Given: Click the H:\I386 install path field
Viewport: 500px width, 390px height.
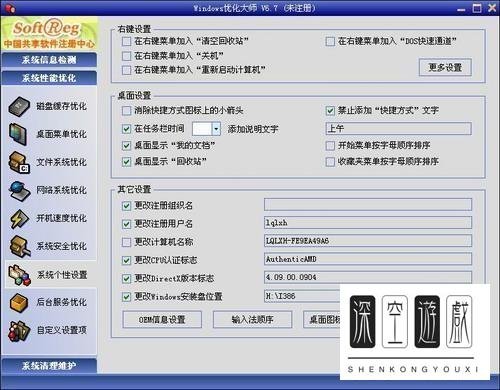Looking at the screenshot, I should click(x=302, y=296).
